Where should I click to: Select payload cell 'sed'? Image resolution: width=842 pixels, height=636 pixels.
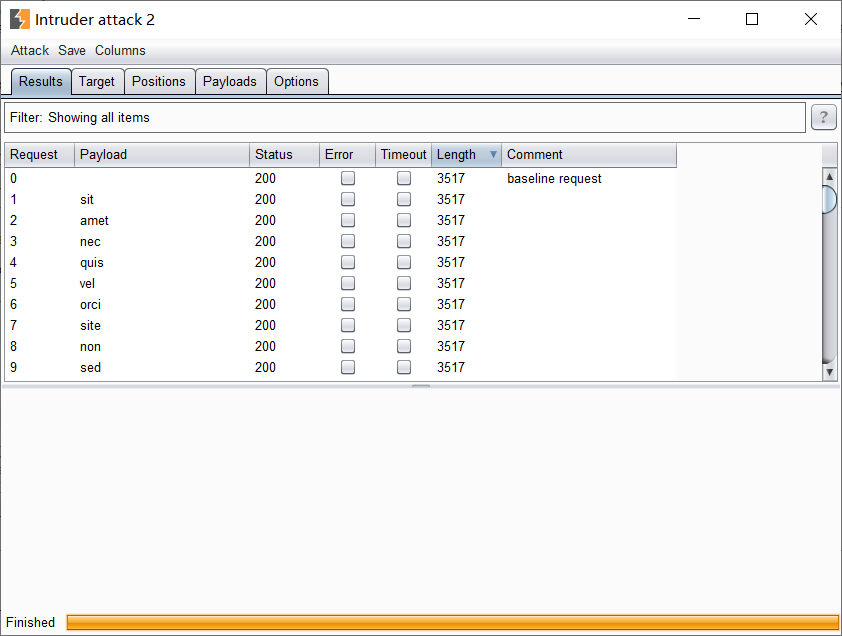(x=162, y=367)
